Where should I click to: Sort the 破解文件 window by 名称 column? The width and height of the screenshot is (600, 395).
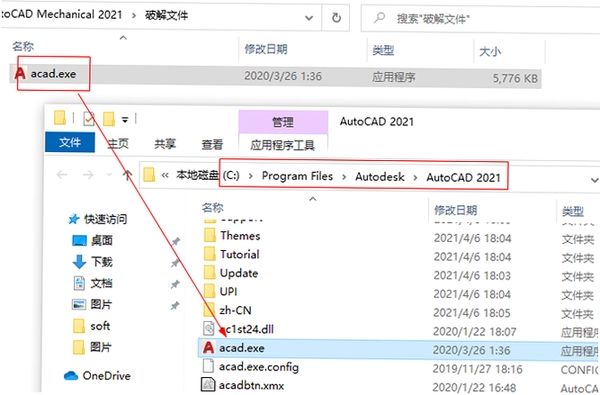pos(23,47)
